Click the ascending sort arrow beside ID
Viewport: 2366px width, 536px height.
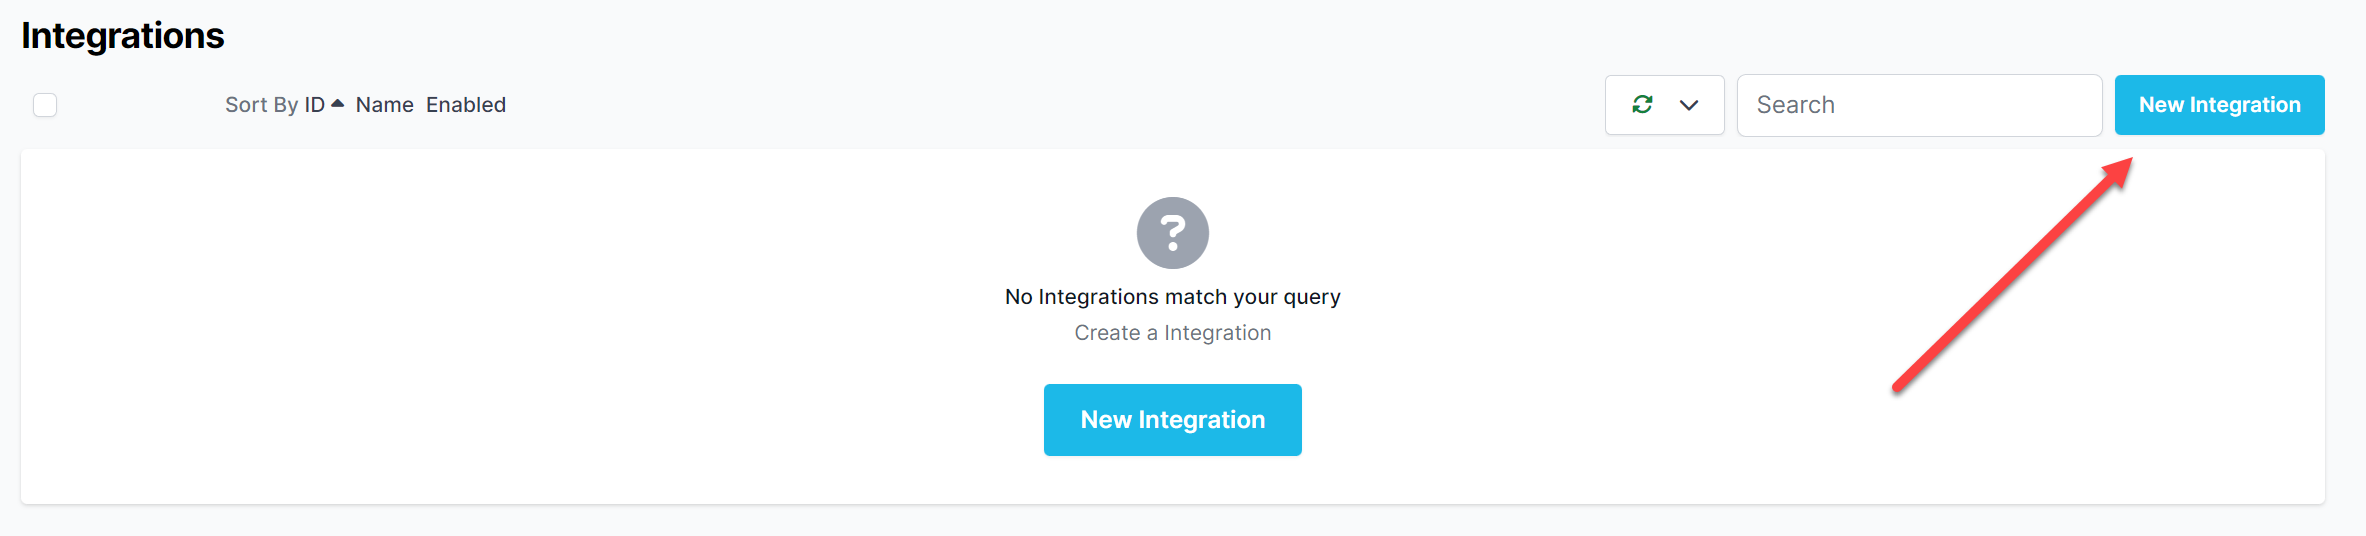(x=338, y=103)
